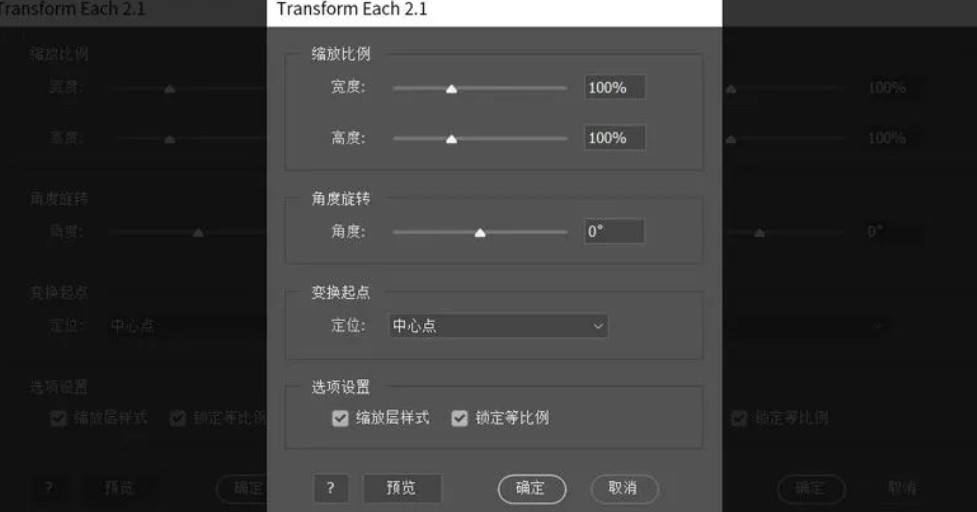This screenshot has height=512, width=977.
Task: Click the 缩放层样式 label text
Action: click(393, 418)
